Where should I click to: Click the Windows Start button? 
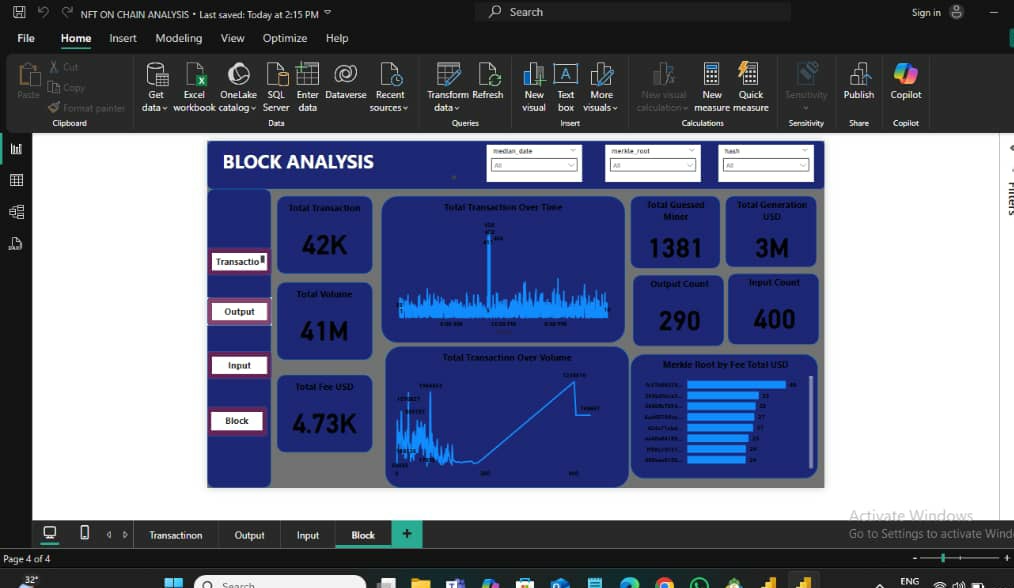pos(173,582)
